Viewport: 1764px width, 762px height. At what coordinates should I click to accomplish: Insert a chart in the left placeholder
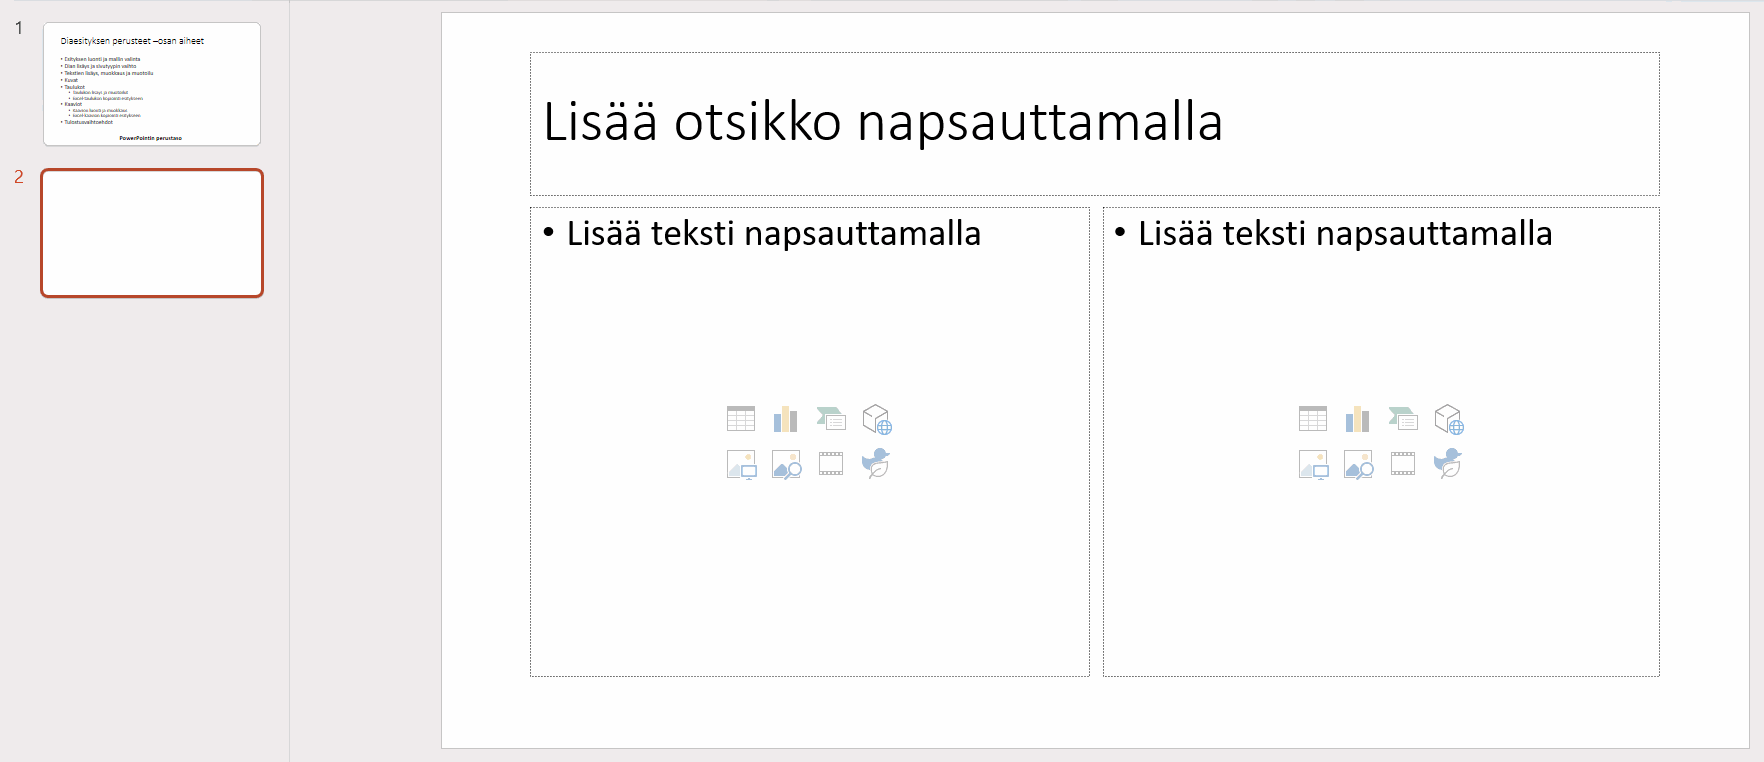[786, 419]
